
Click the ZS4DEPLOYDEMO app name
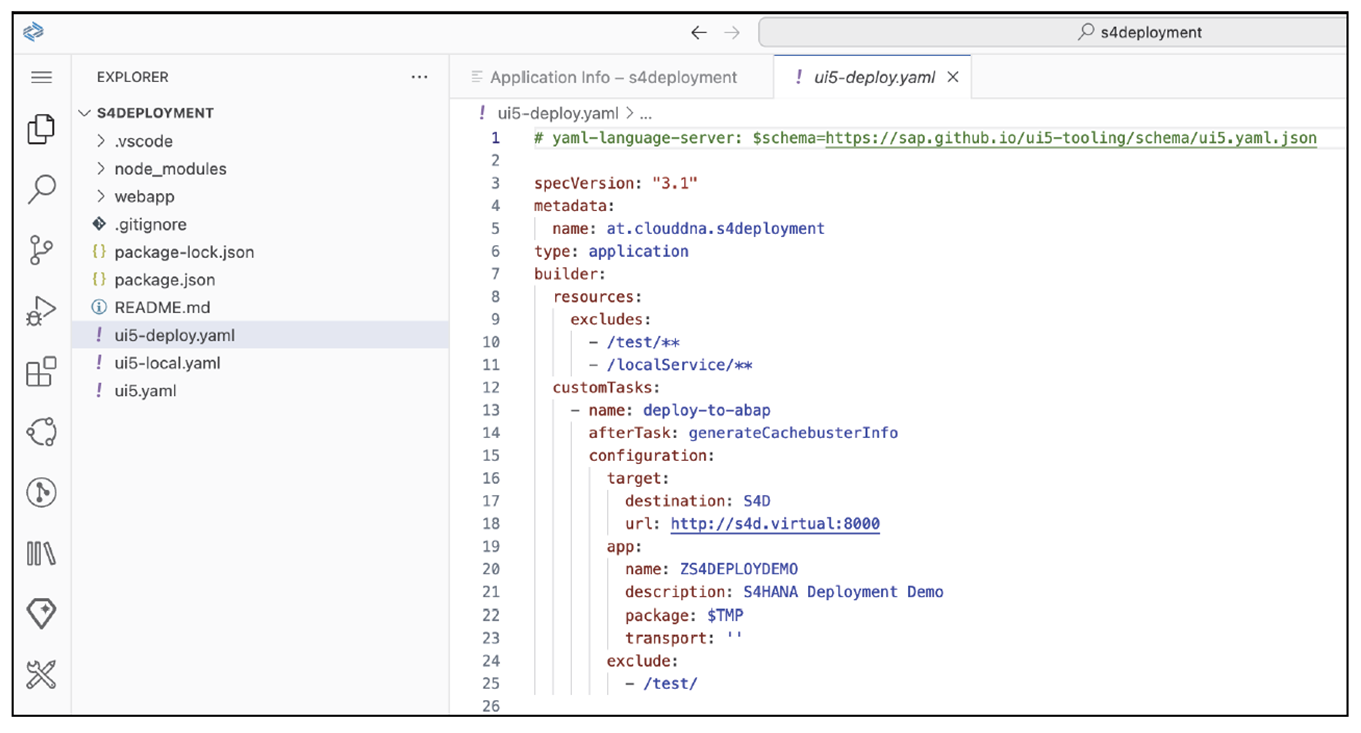pos(739,569)
